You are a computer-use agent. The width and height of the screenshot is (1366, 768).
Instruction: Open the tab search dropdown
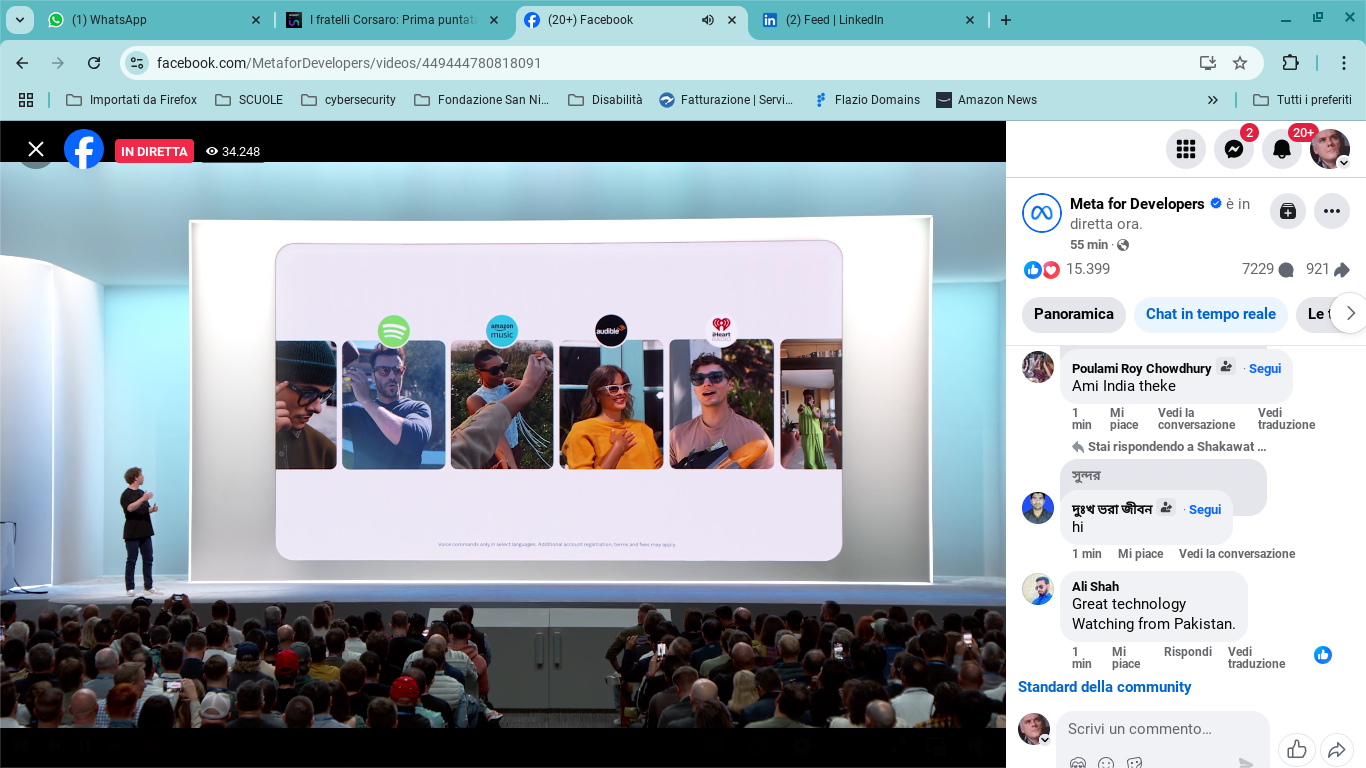pyautogui.click(x=19, y=20)
